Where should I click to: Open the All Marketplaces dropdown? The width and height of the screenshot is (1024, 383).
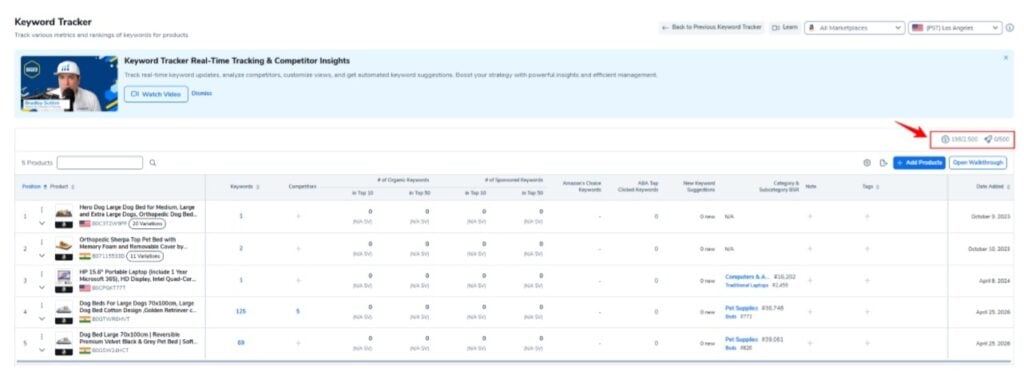point(854,28)
